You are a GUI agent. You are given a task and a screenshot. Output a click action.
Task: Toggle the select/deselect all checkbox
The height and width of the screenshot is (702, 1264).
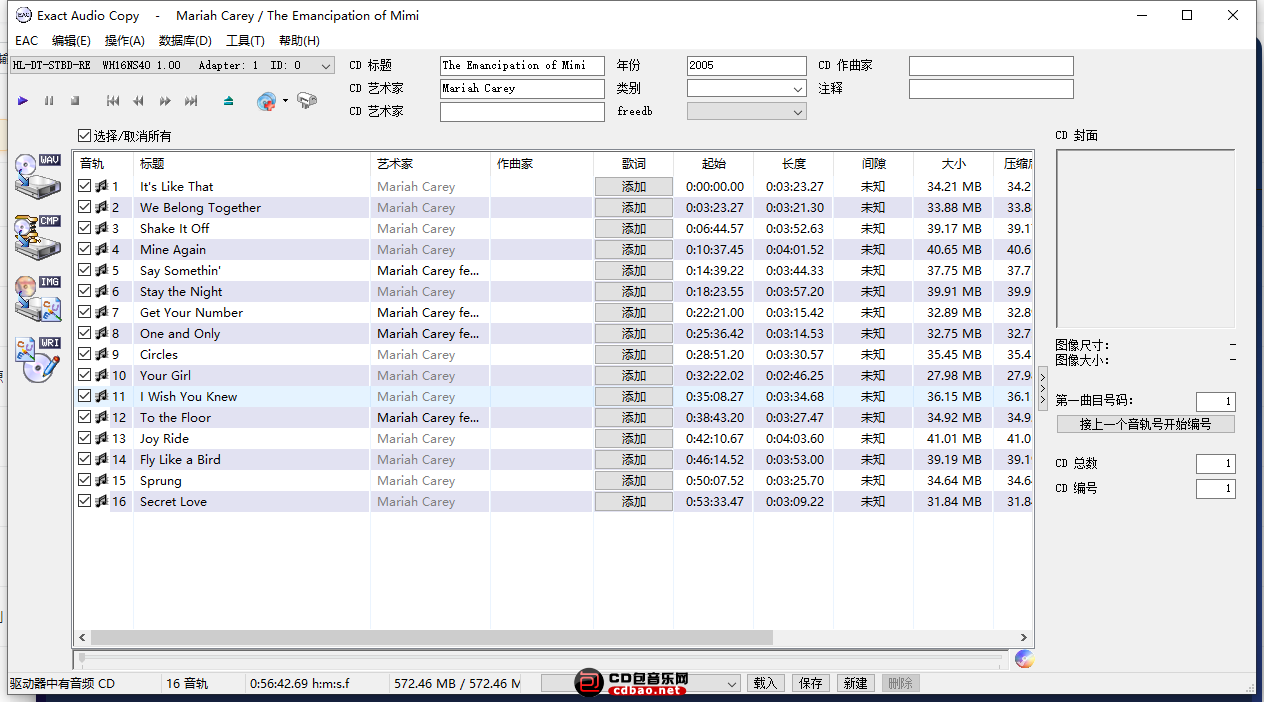pos(84,136)
